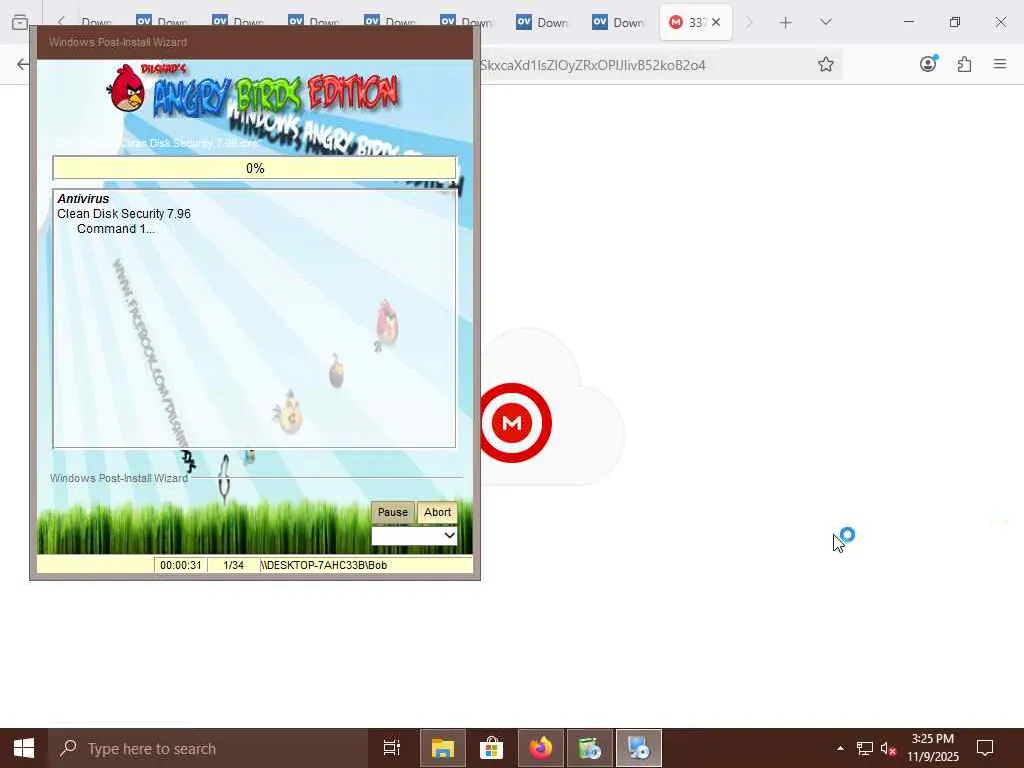Image resolution: width=1024 pixels, height=768 pixels.
Task: Click the 'Antivirus' heading in the wizard
Action: [83, 199]
